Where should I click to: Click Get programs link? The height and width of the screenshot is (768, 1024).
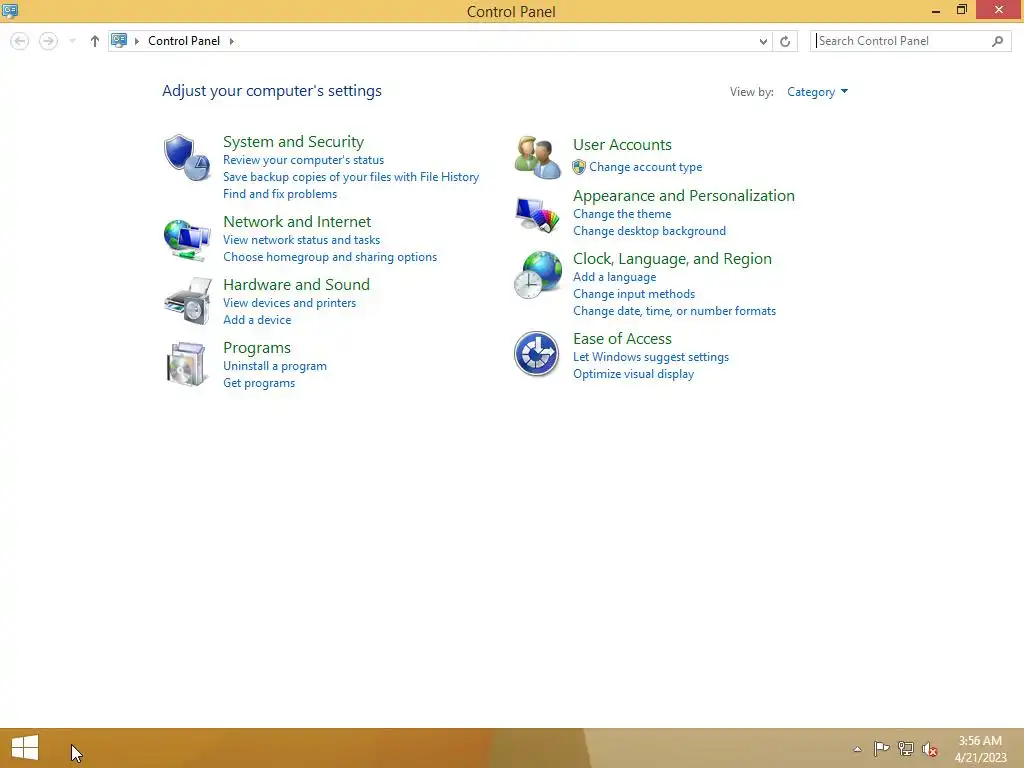point(259,383)
